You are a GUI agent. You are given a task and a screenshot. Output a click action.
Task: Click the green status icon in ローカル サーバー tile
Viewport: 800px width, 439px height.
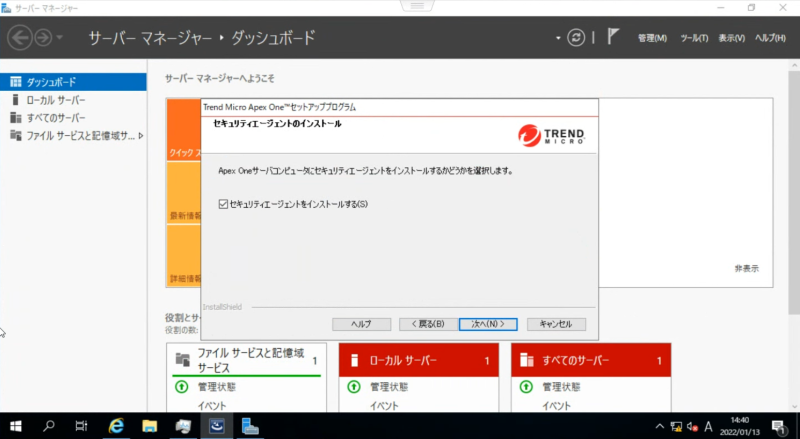tap(354, 387)
